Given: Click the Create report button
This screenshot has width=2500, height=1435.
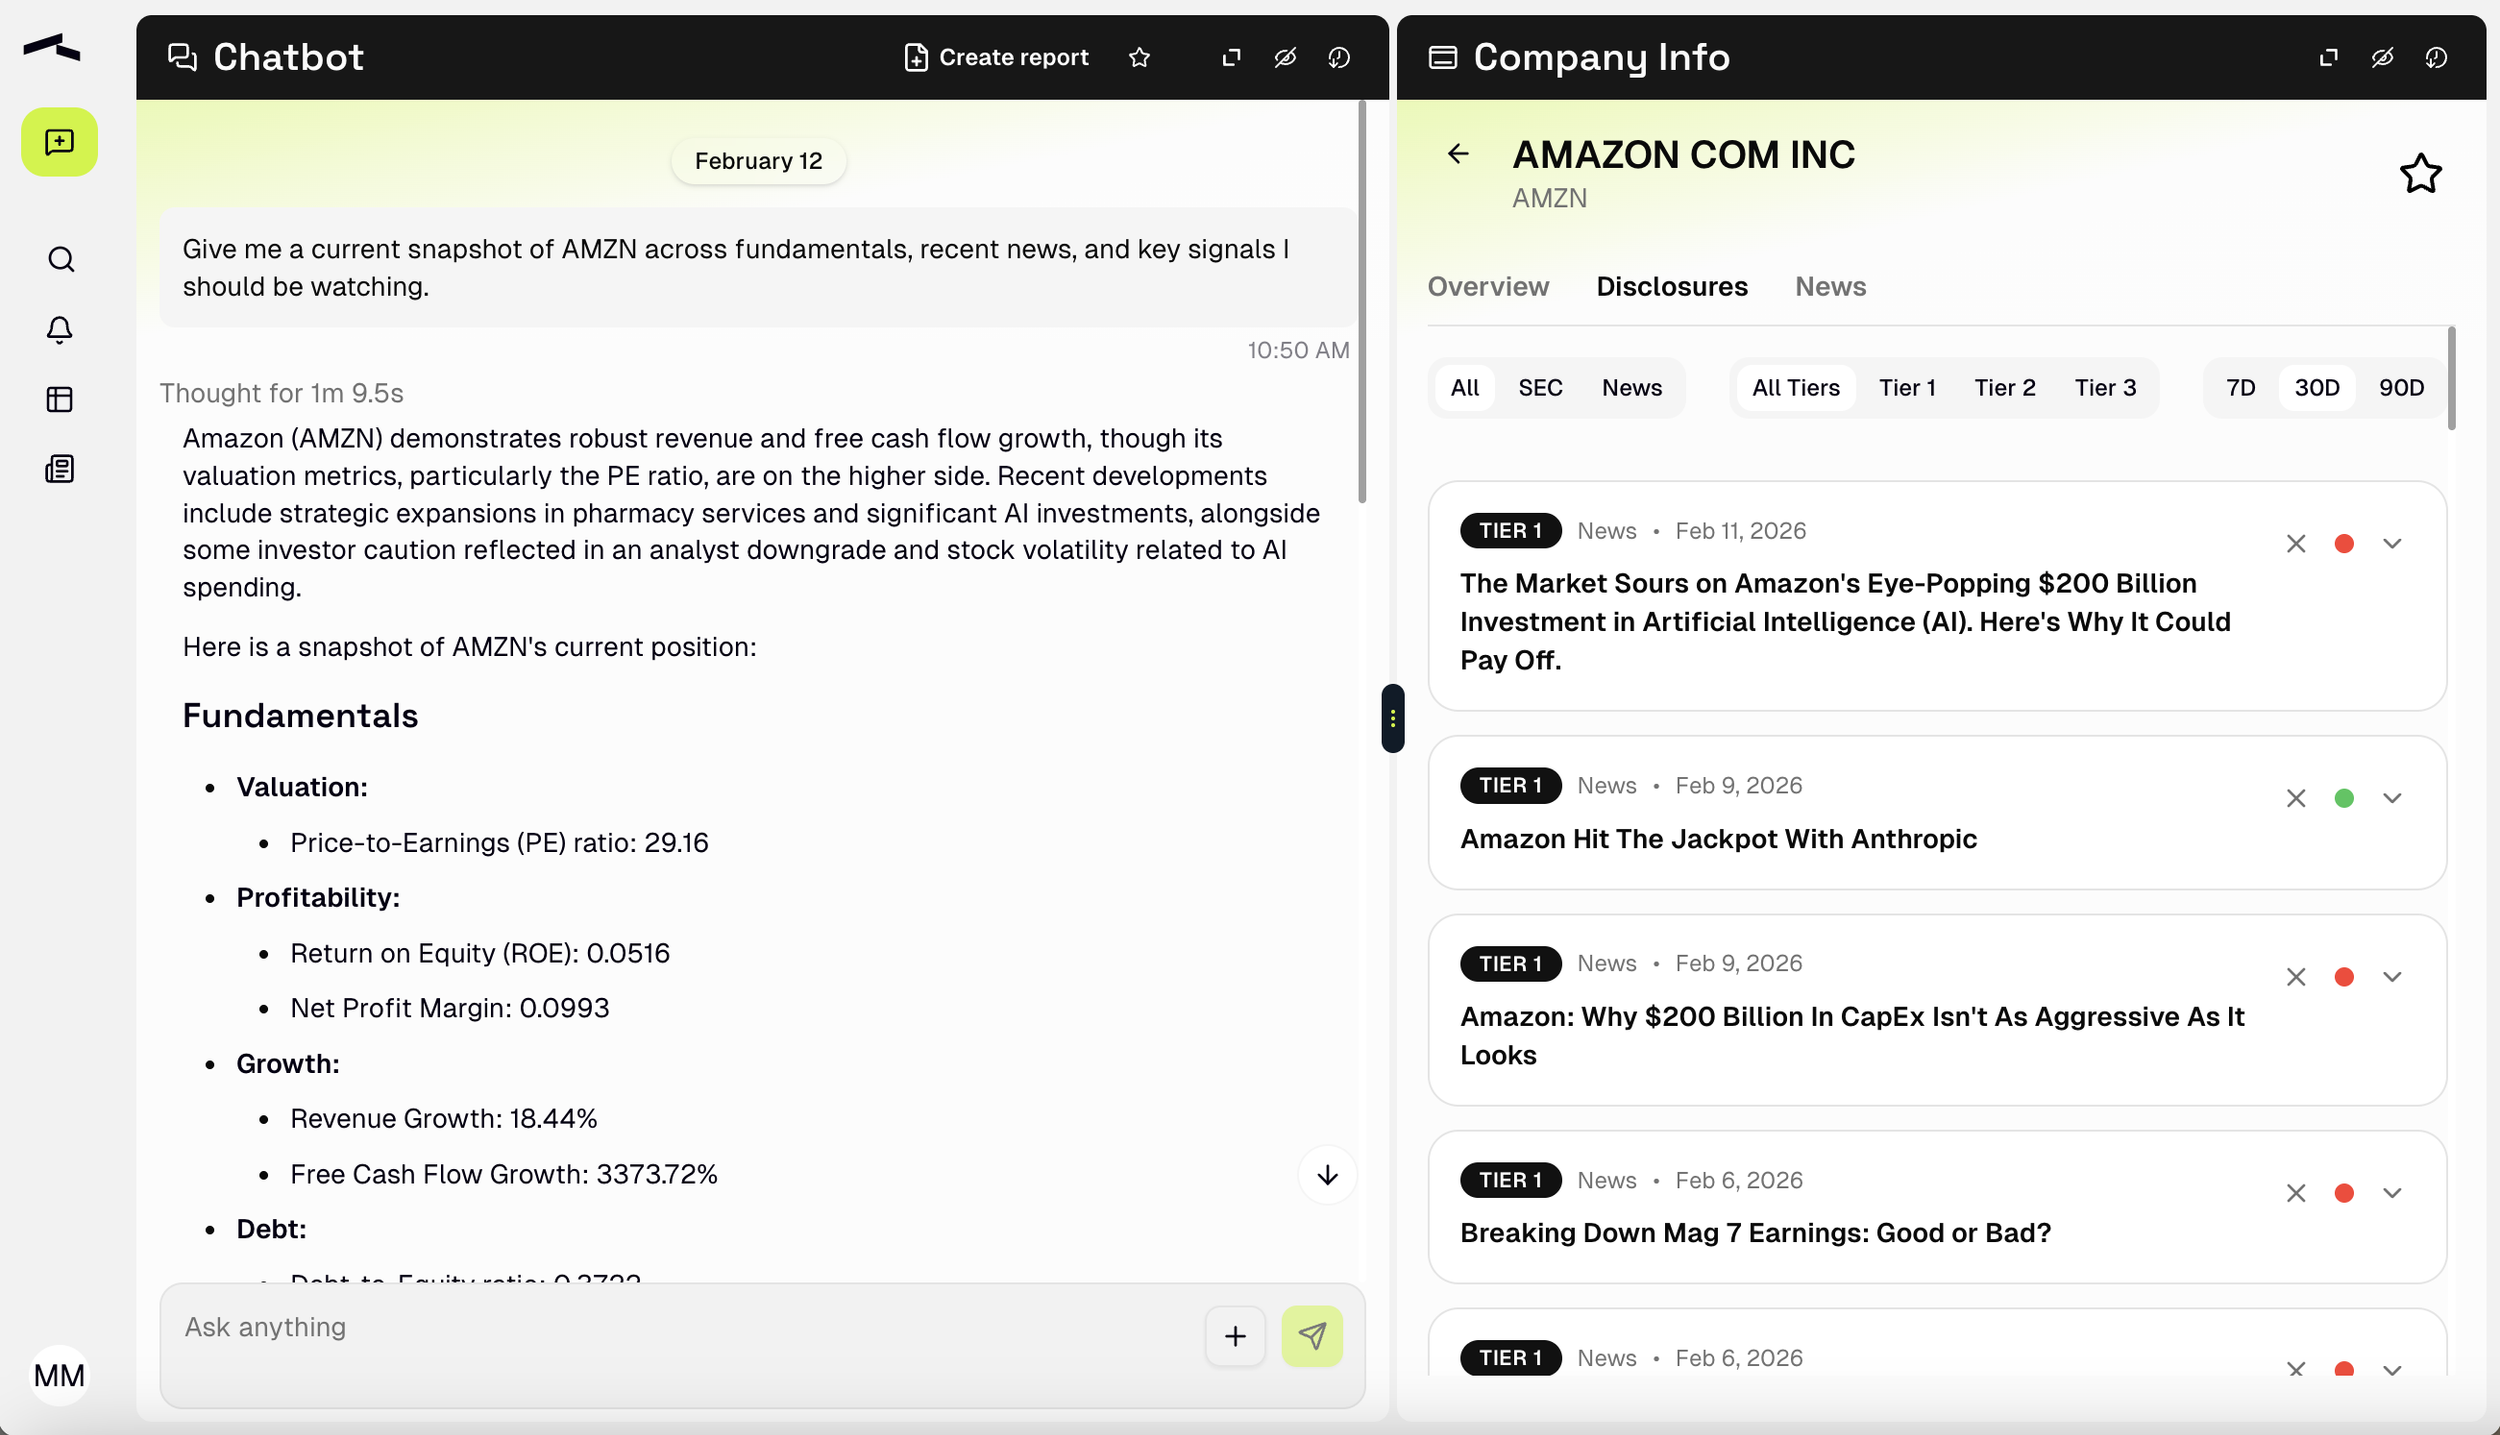Looking at the screenshot, I should click(996, 58).
